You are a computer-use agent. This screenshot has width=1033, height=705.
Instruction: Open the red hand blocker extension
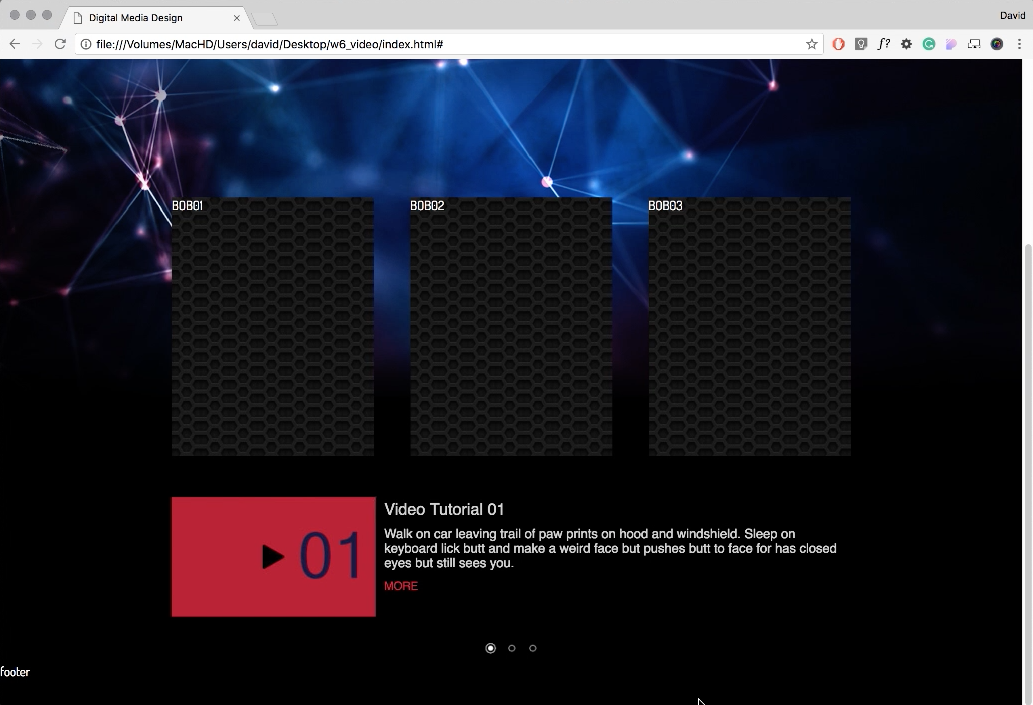click(838, 44)
